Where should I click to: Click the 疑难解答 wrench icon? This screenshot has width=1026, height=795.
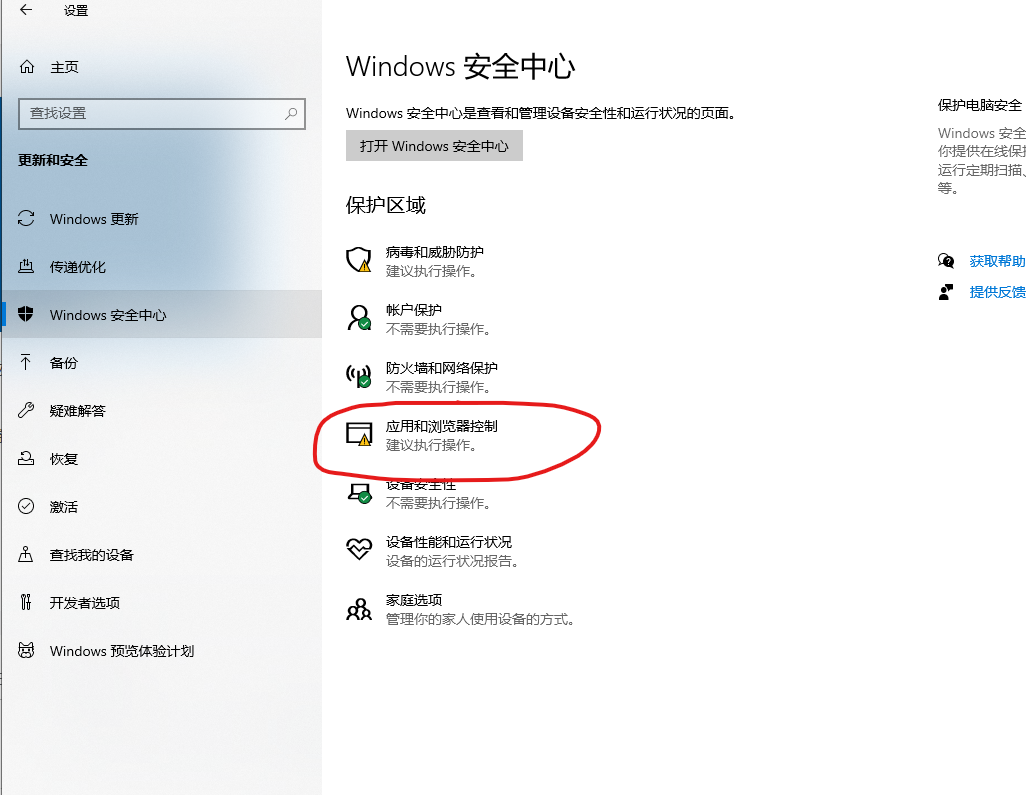coord(26,410)
